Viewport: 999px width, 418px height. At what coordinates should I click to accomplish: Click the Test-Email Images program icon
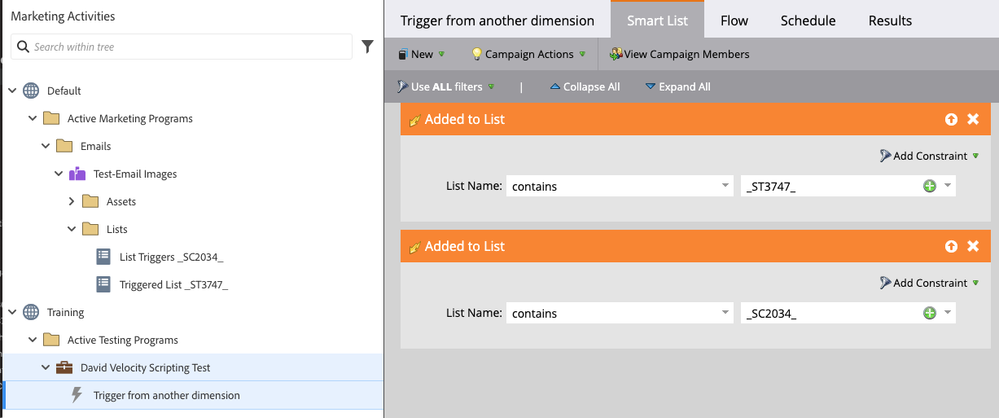click(x=77, y=173)
